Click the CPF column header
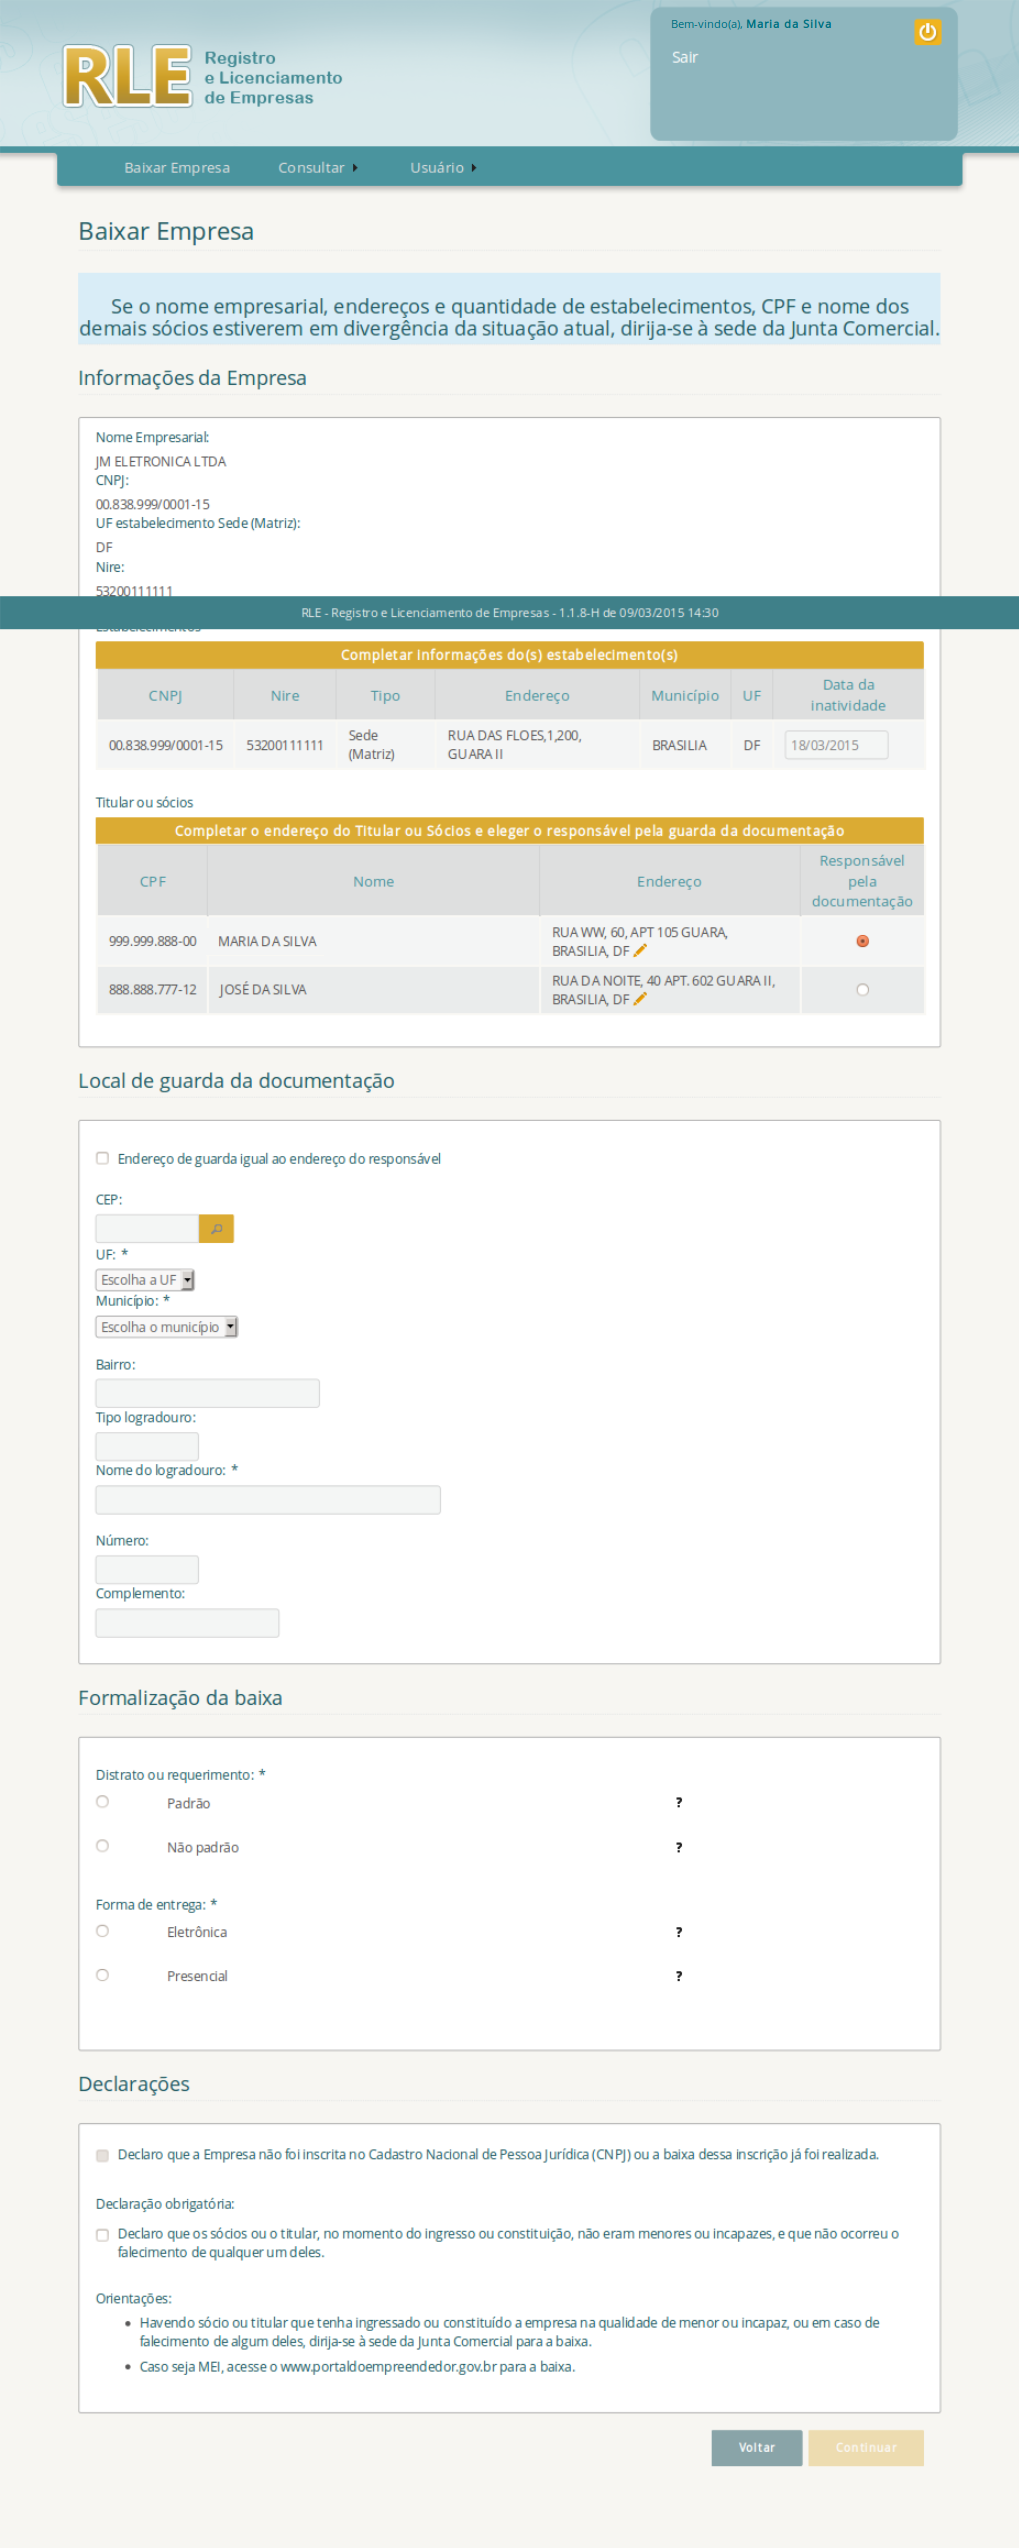 [153, 881]
